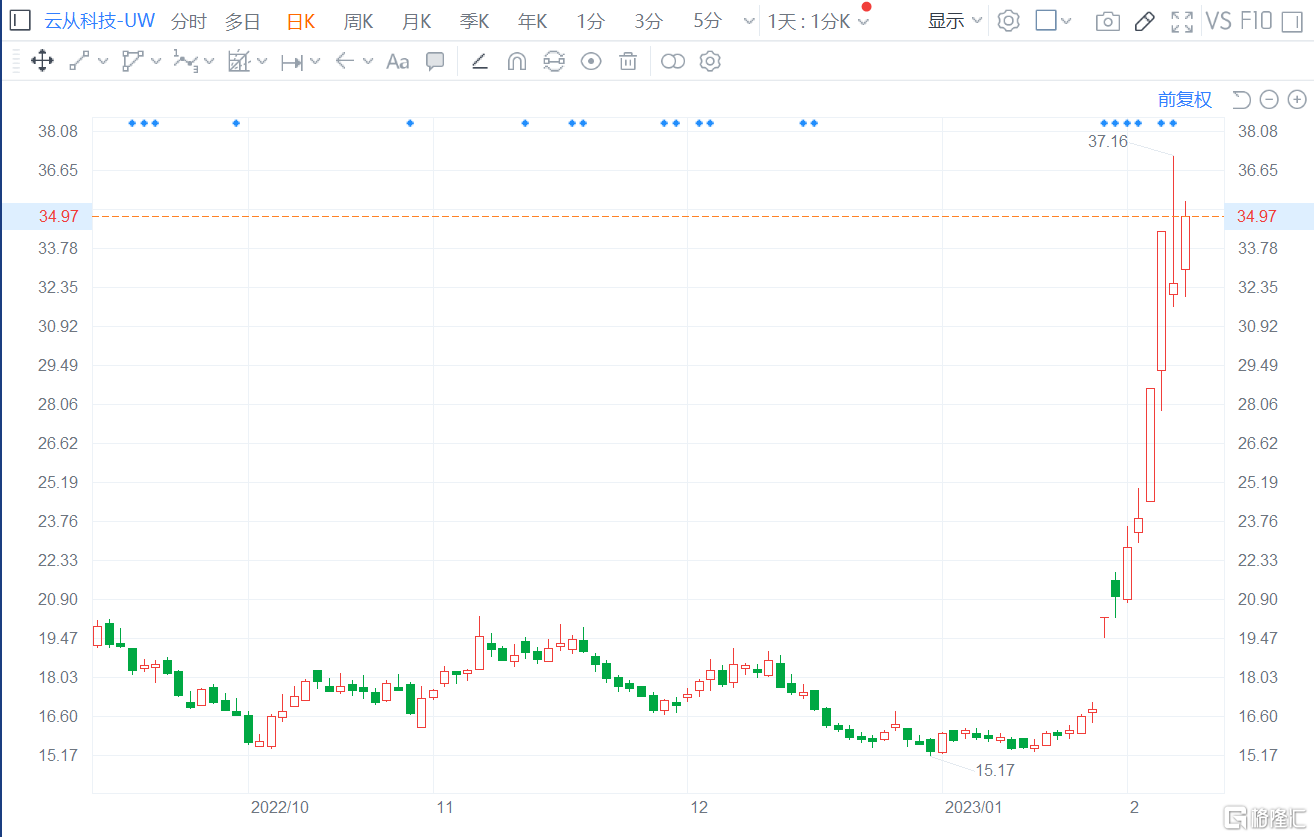Screen dimensions: 1314x837
Task: Zoom in chart with plus button
Action: click(x=1297, y=99)
